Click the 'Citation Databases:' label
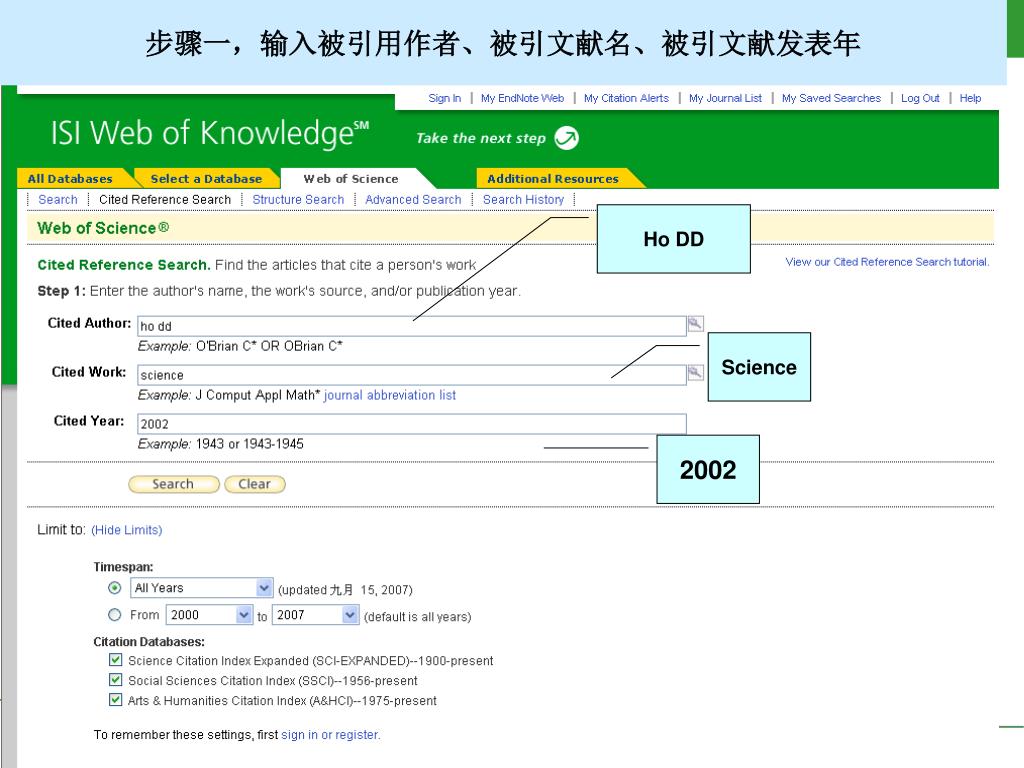 pyautogui.click(x=149, y=642)
